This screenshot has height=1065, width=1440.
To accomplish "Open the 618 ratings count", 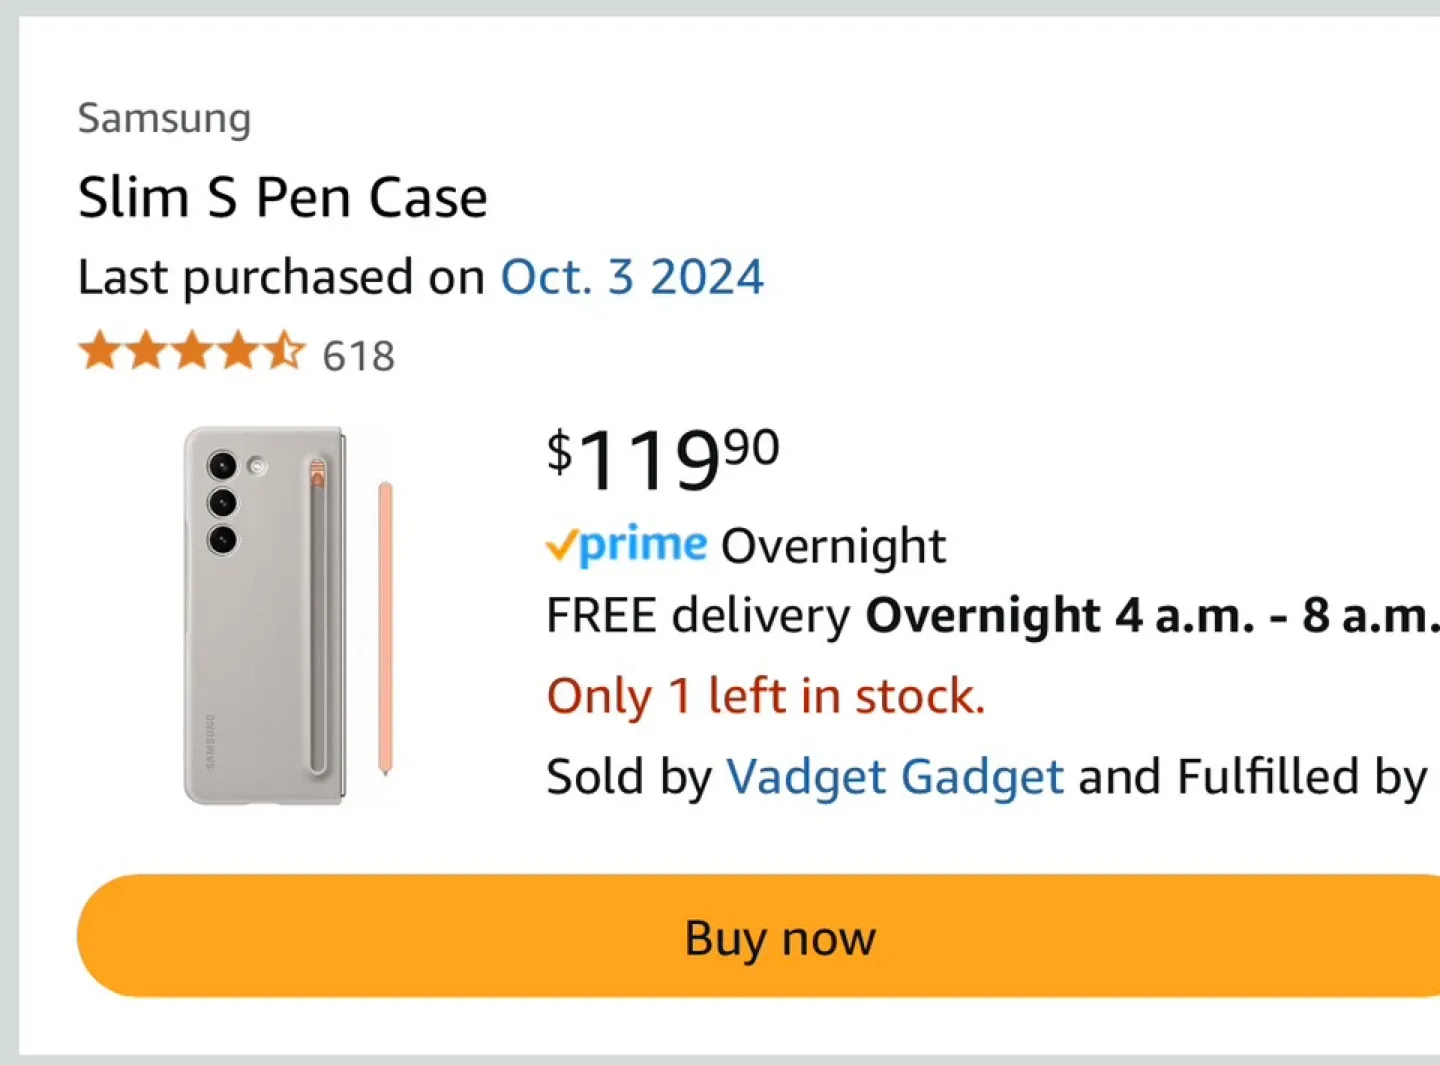I will coord(357,356).
